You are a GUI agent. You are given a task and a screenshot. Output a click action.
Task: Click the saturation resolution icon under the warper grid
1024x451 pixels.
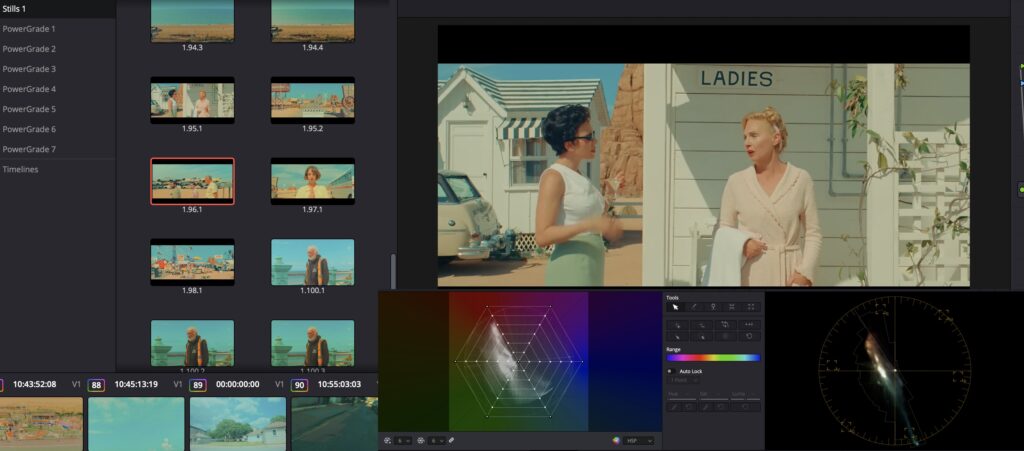tap(421, 441)
